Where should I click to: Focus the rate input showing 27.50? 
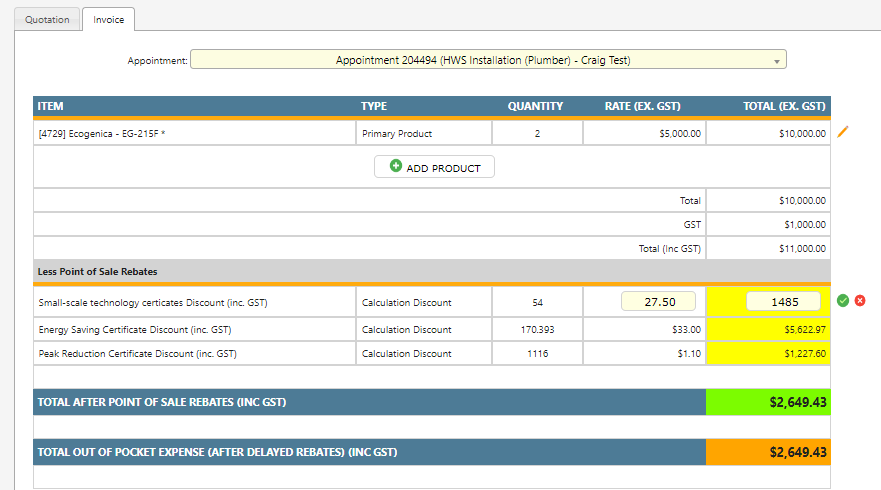point(658,302)
